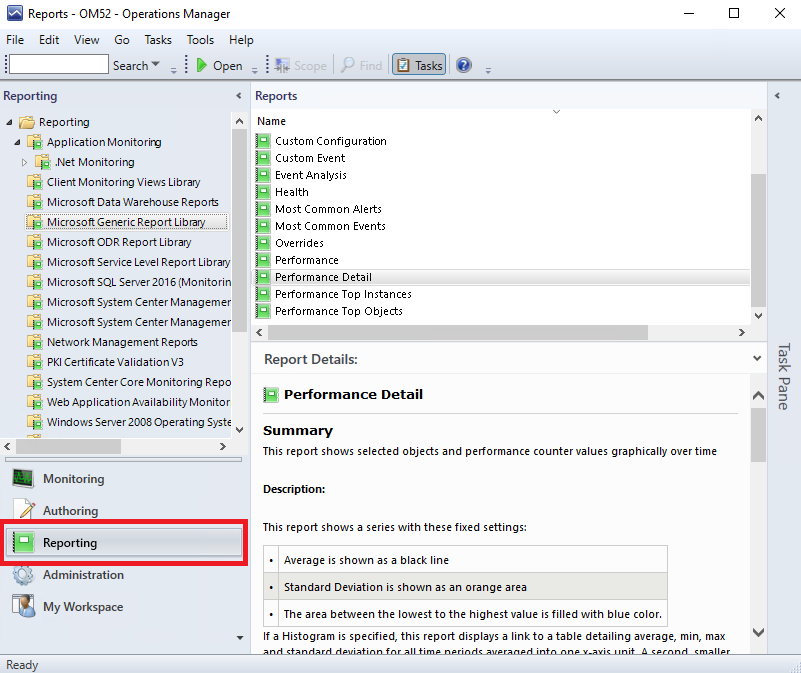
Task: Select Microsoft ODR Report Library folder icon
Action: [x=35, y=242]
